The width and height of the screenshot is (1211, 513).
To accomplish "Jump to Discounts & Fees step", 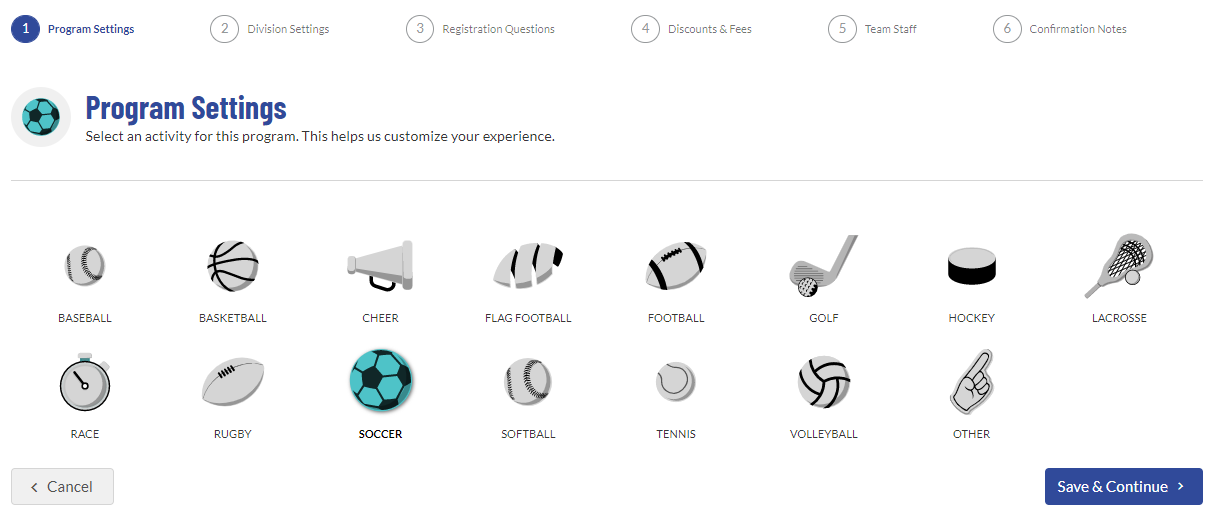I will pyautogui.click(x=692, y=29).
